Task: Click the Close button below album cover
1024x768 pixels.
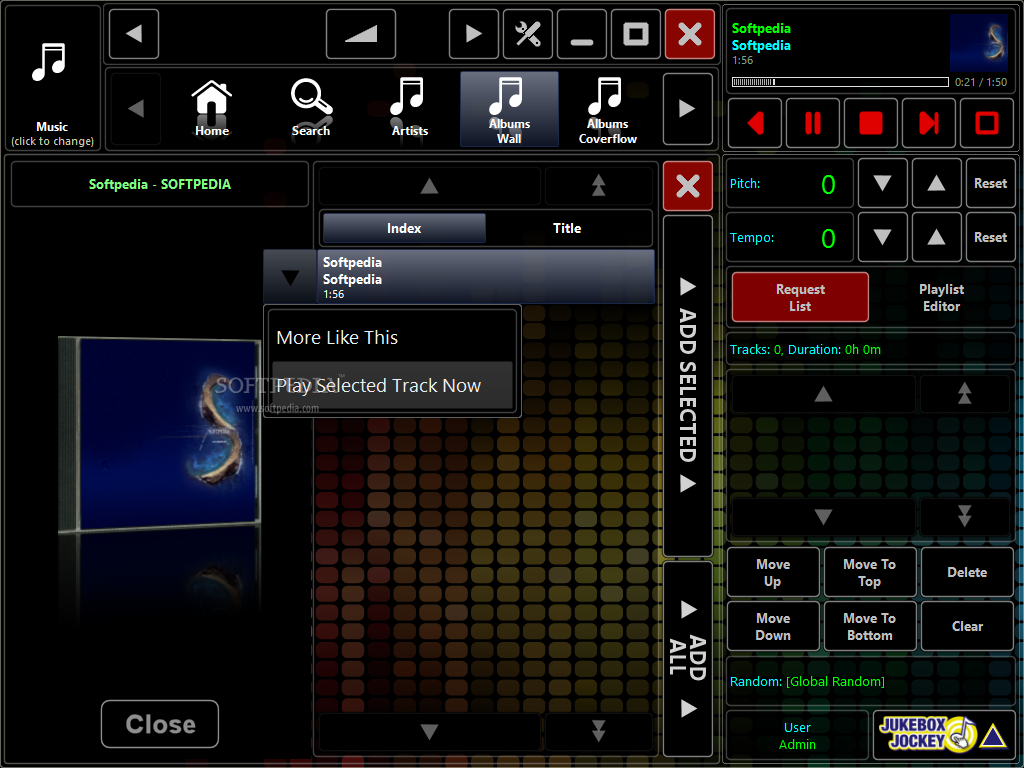Action: (x=160, y=724)
